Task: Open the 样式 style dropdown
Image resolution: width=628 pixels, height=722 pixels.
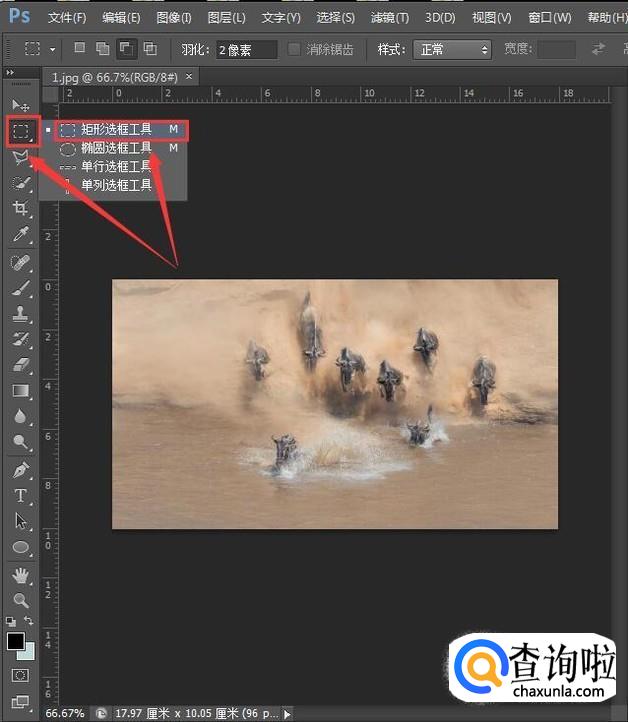Action: pos(452,49)
